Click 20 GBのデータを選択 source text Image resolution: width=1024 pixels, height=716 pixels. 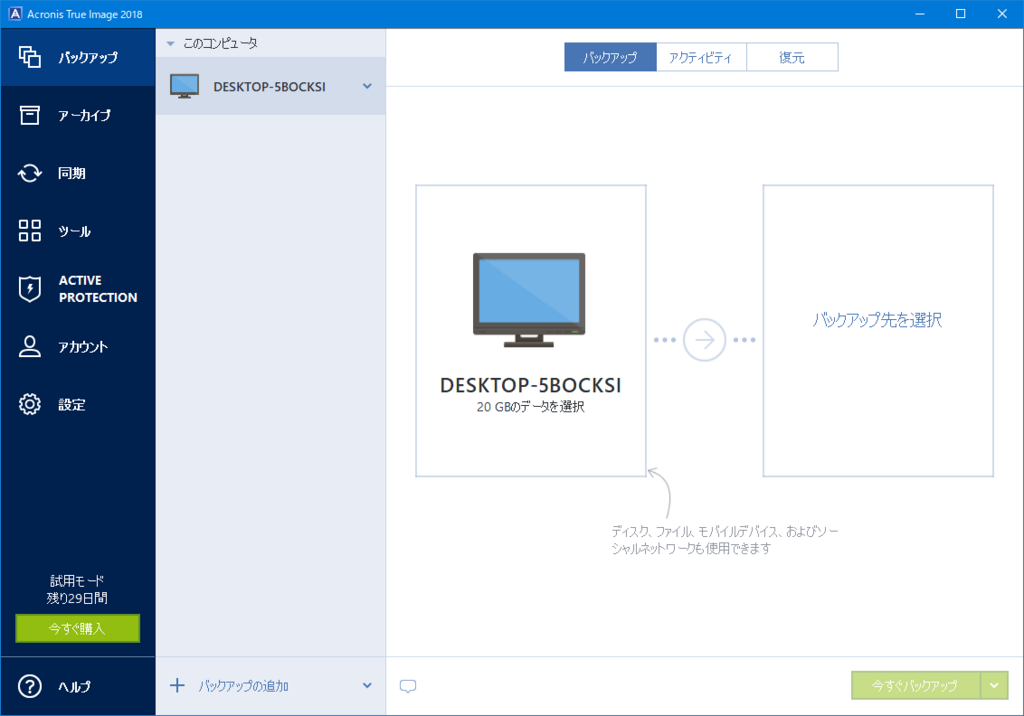(x=530, y=407)
